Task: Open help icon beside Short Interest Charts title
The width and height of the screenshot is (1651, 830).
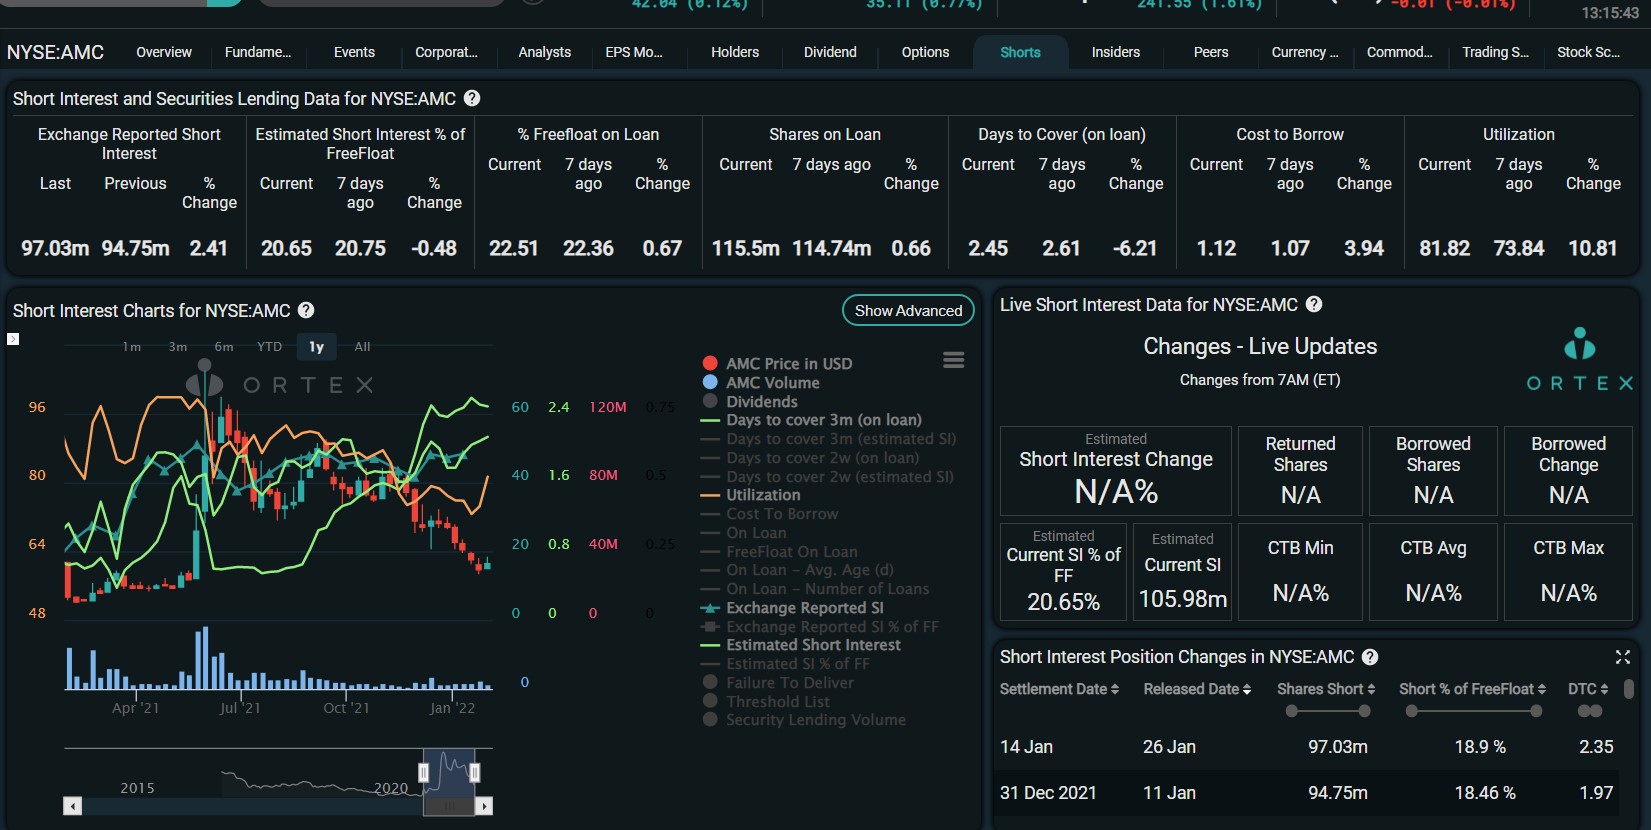Action: tap(306, 310)
